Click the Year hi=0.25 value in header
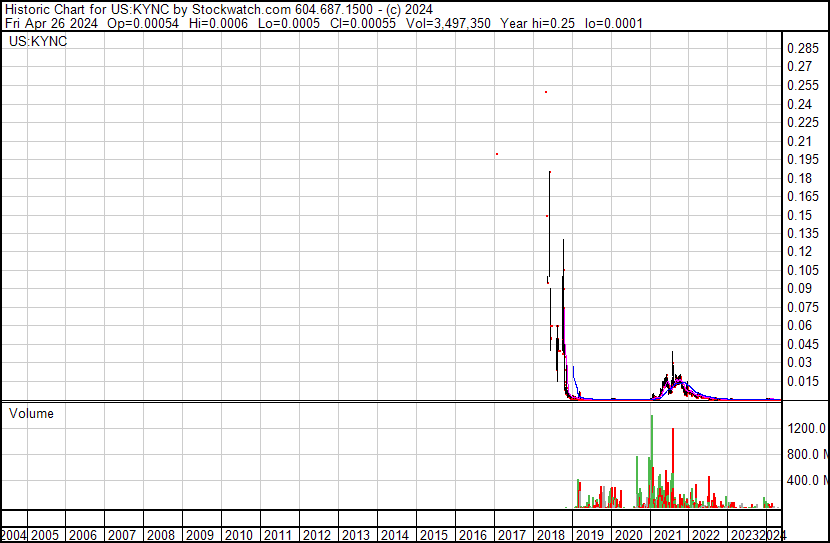830x543 pixels. tap(537, 23)
